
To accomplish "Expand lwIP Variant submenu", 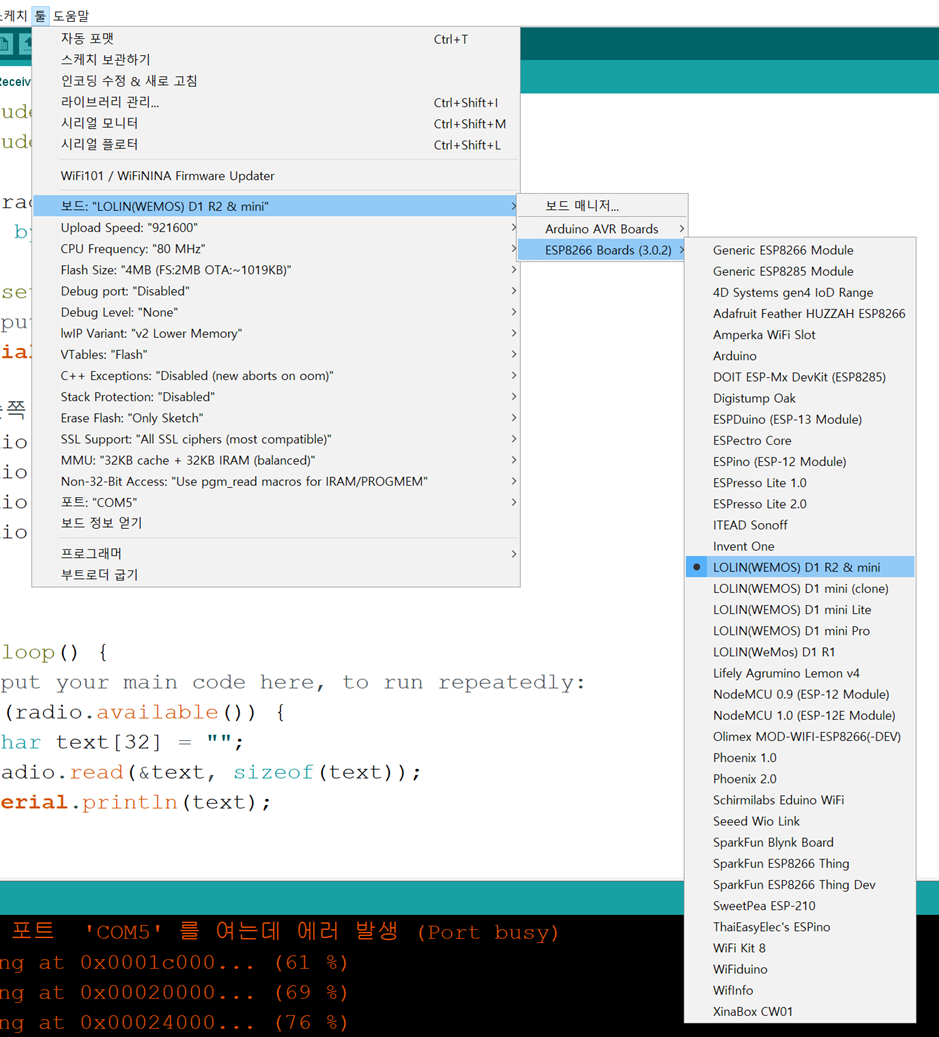I will [276, 333].
